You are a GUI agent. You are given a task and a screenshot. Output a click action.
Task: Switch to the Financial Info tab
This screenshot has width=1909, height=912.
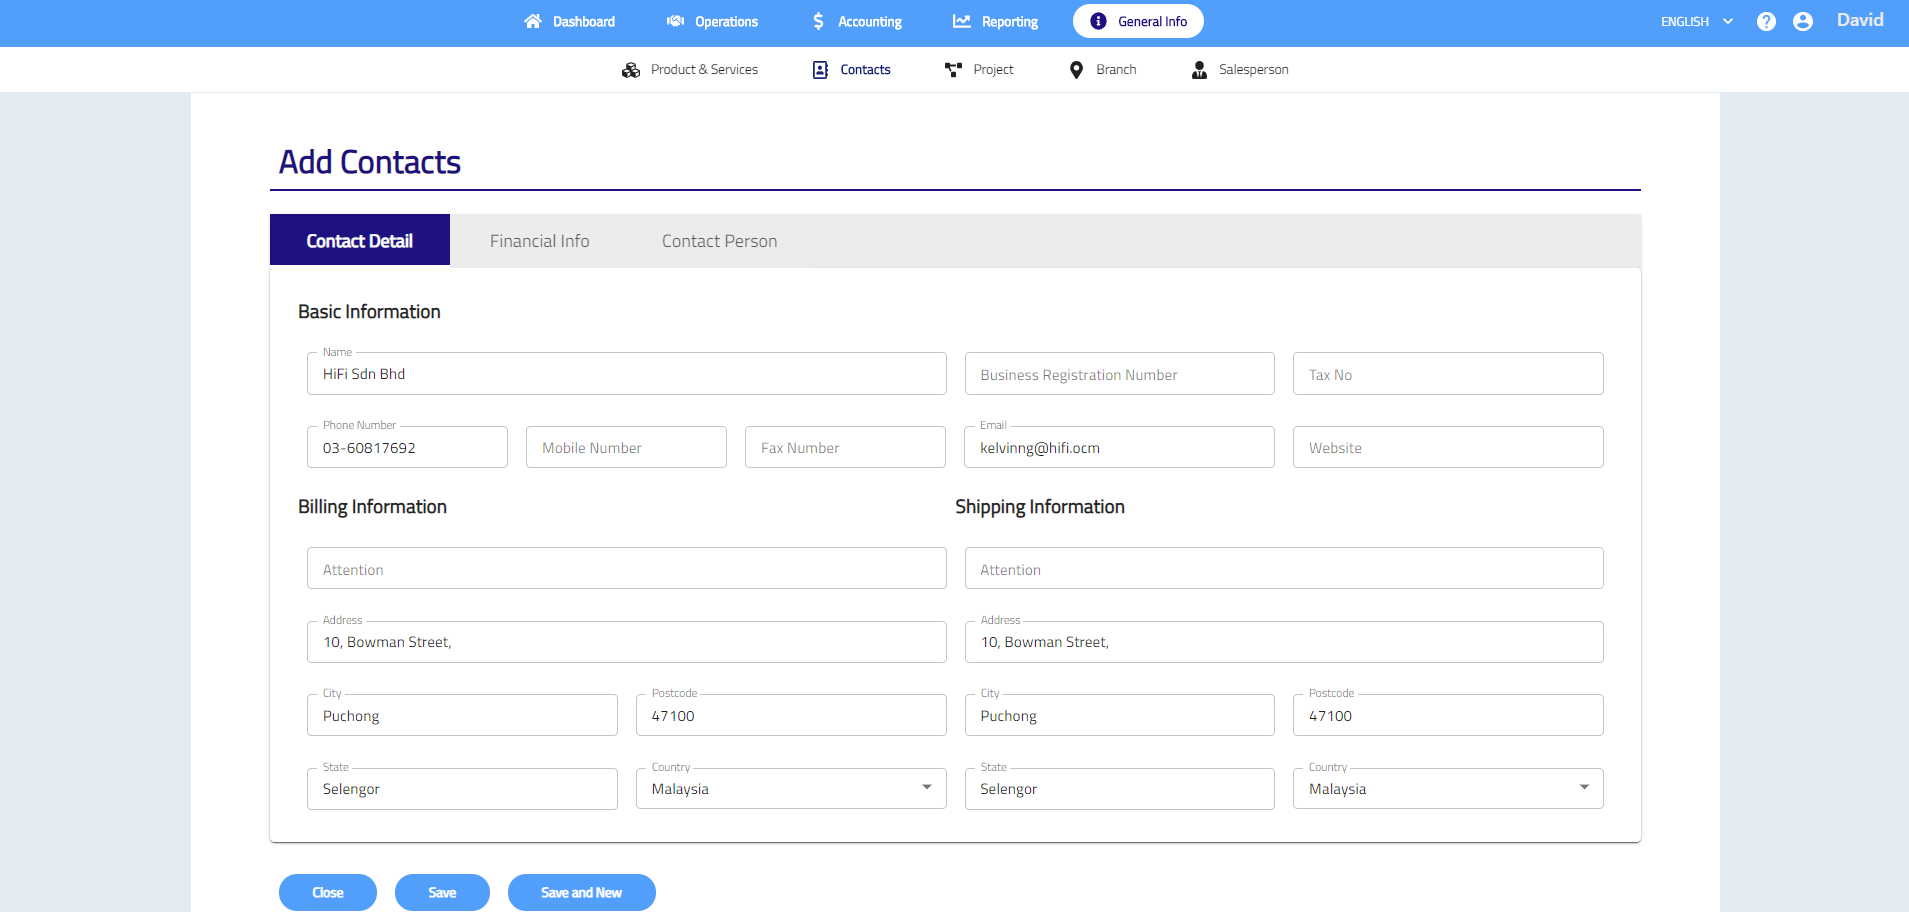539,241
